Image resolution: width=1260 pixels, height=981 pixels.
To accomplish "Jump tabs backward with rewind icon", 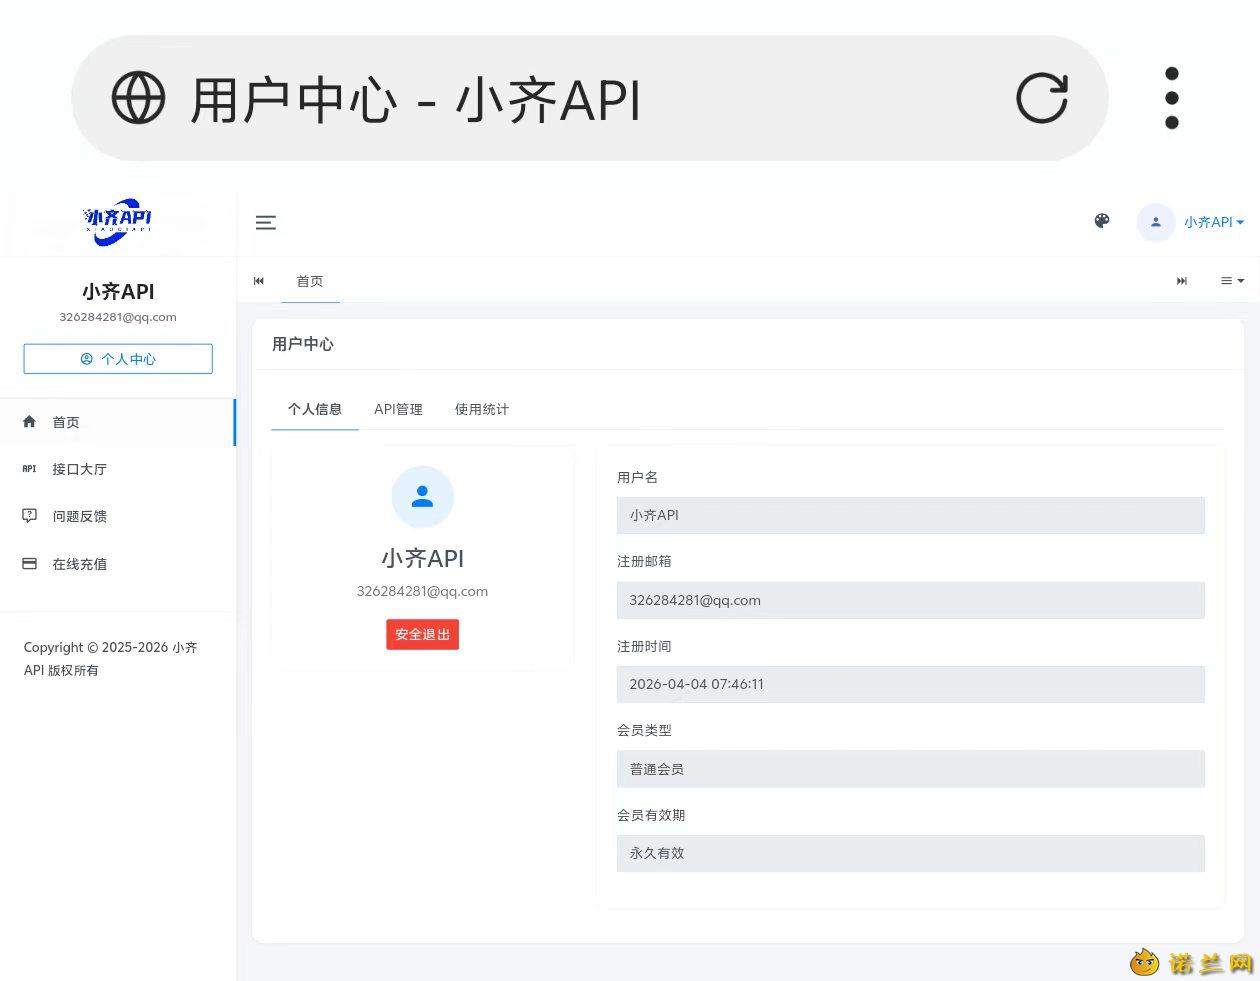I will [x=259, y=281].
